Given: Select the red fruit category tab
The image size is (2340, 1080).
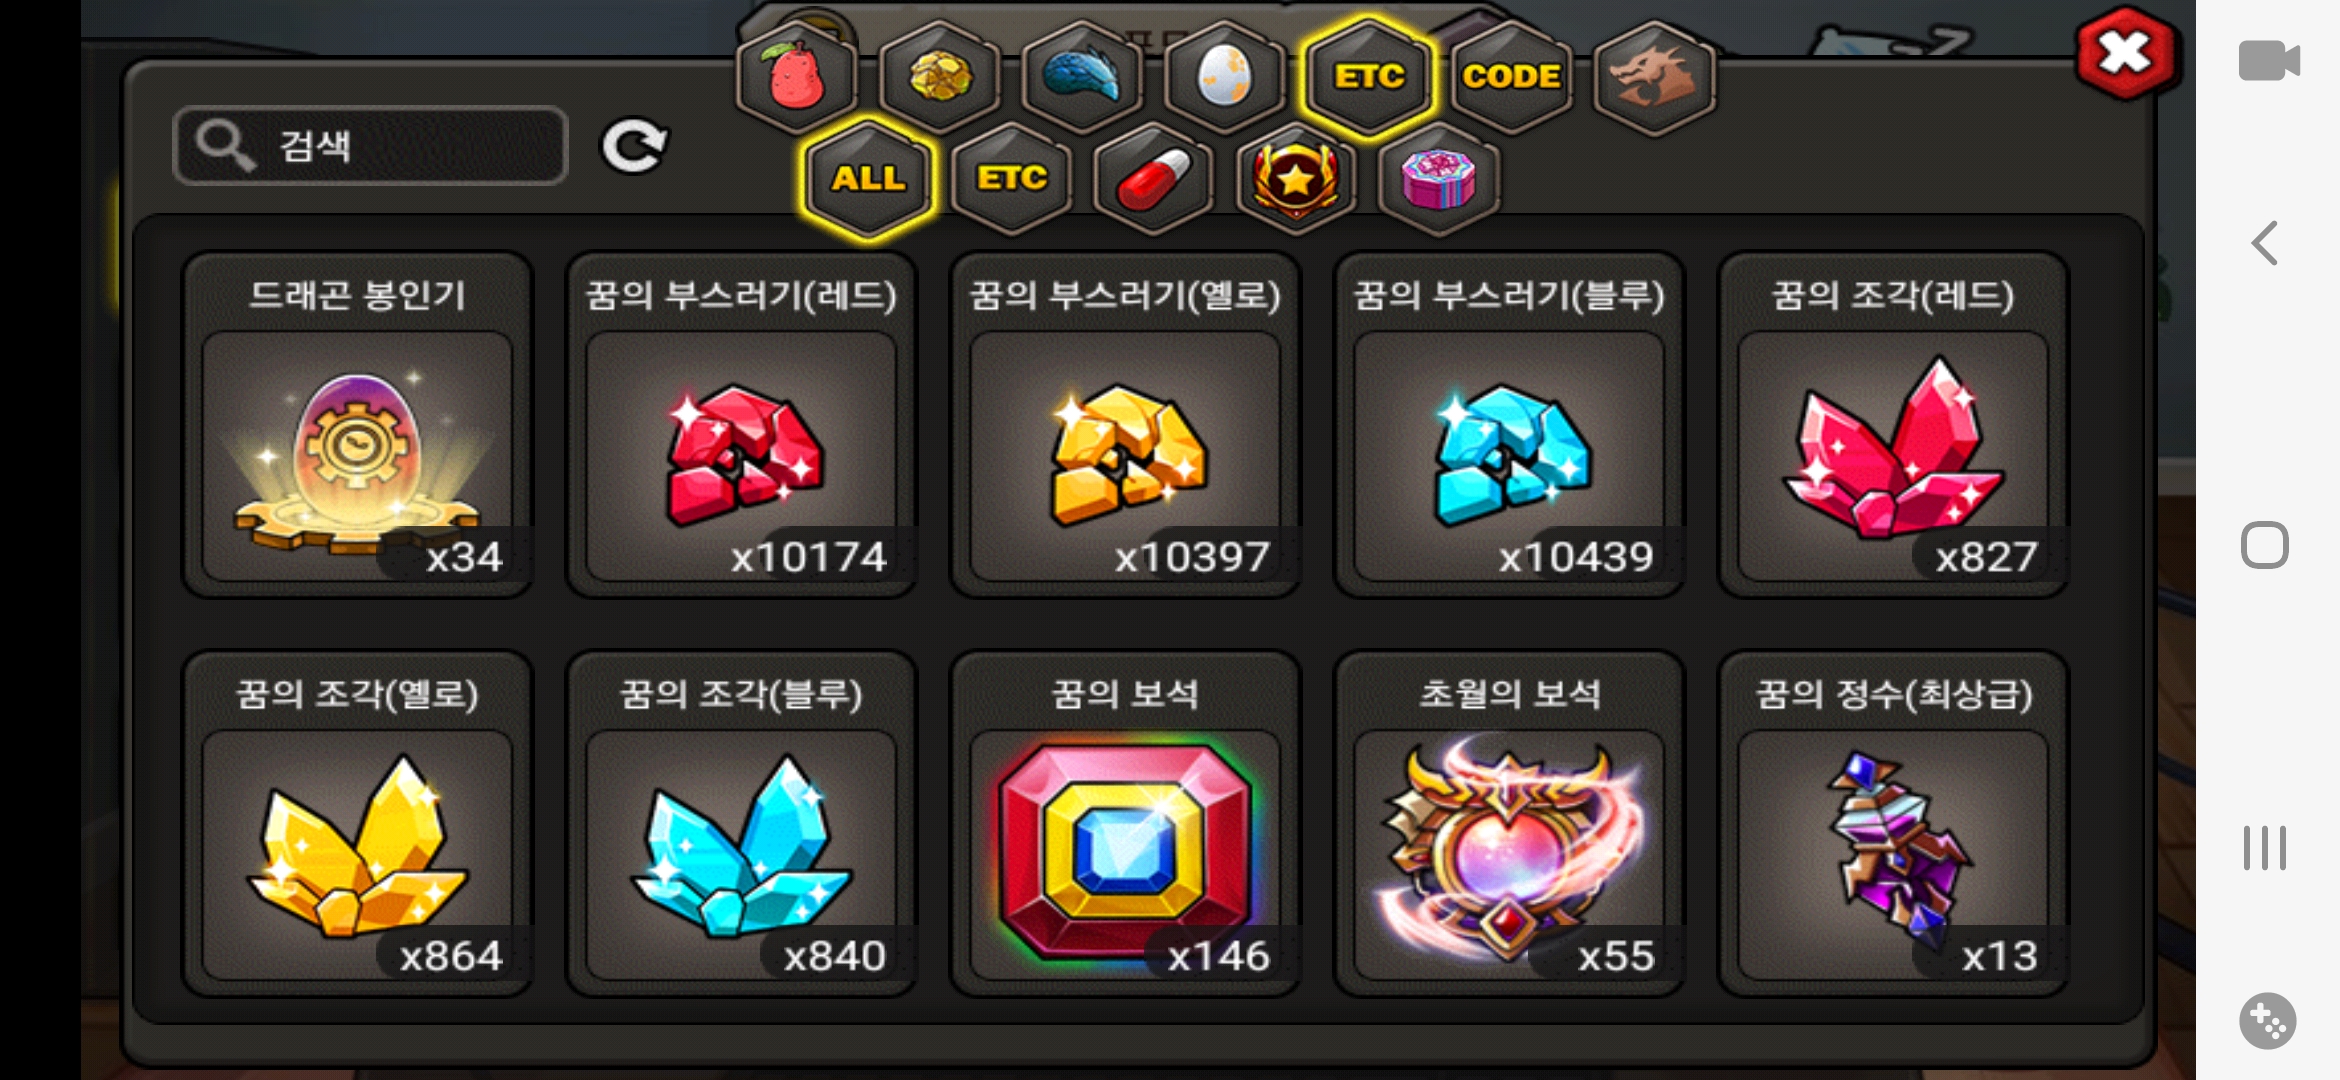Looking at the screenshot, I should (796, 77).
